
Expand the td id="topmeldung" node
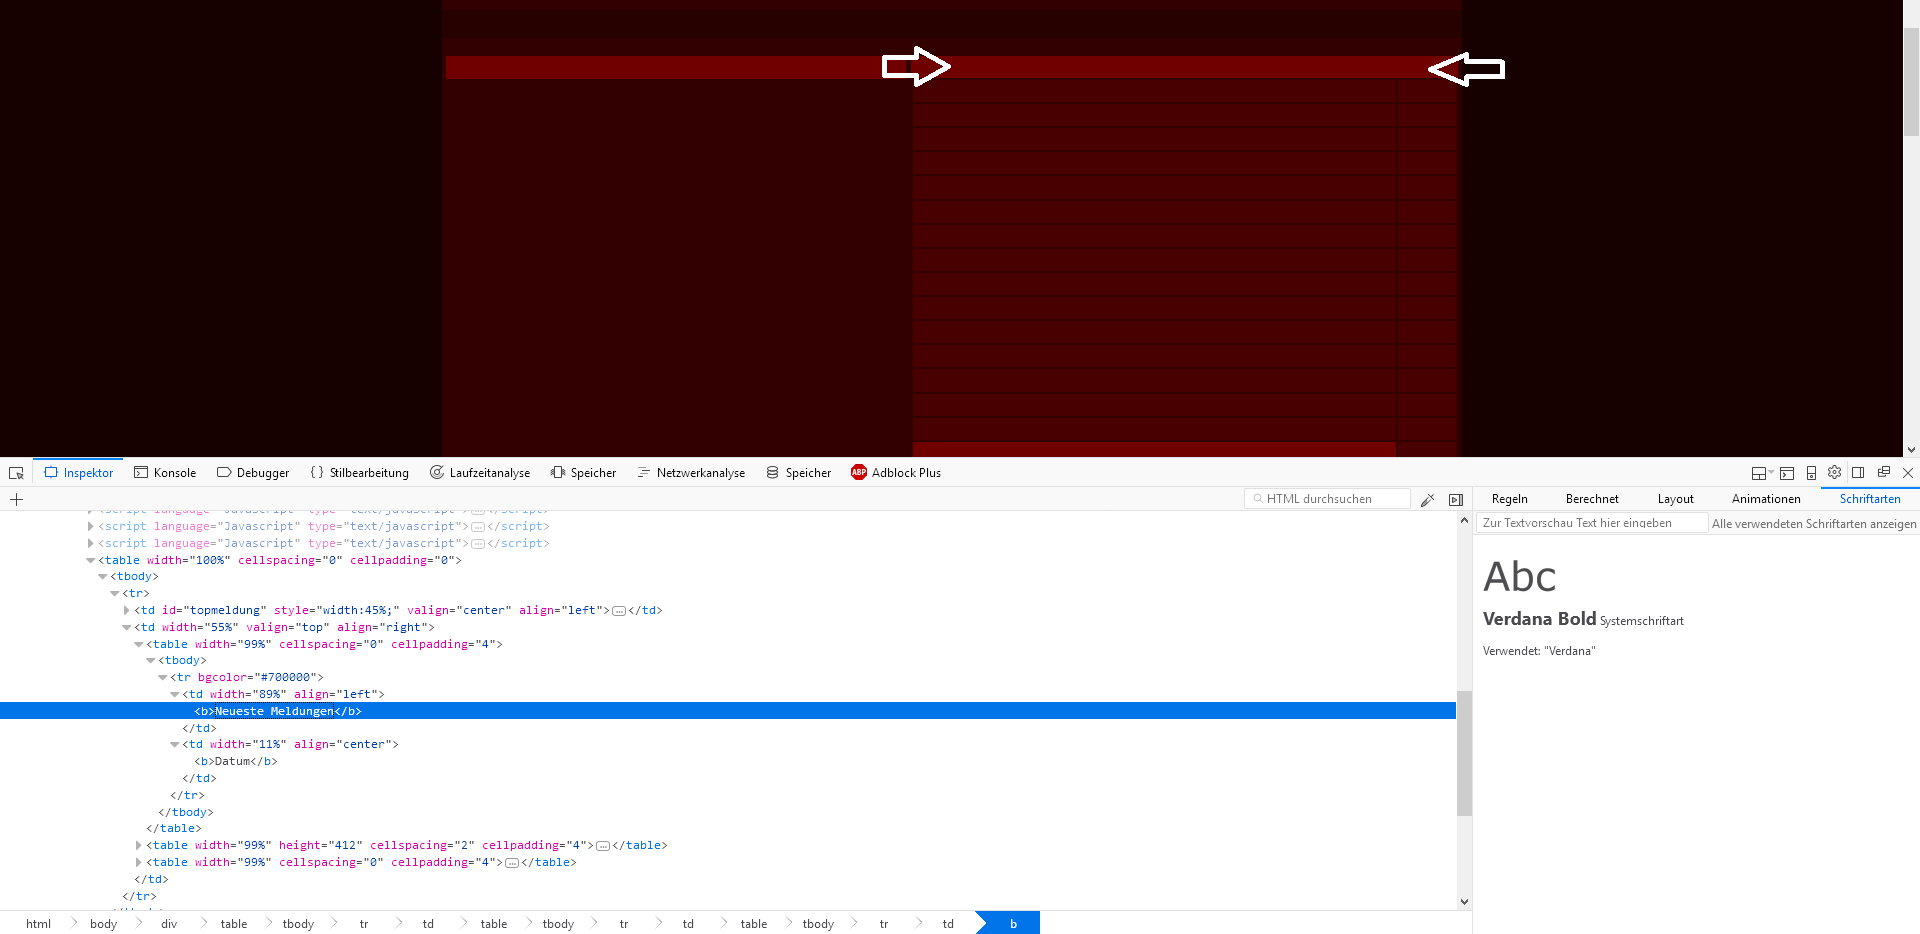(127, 610)
